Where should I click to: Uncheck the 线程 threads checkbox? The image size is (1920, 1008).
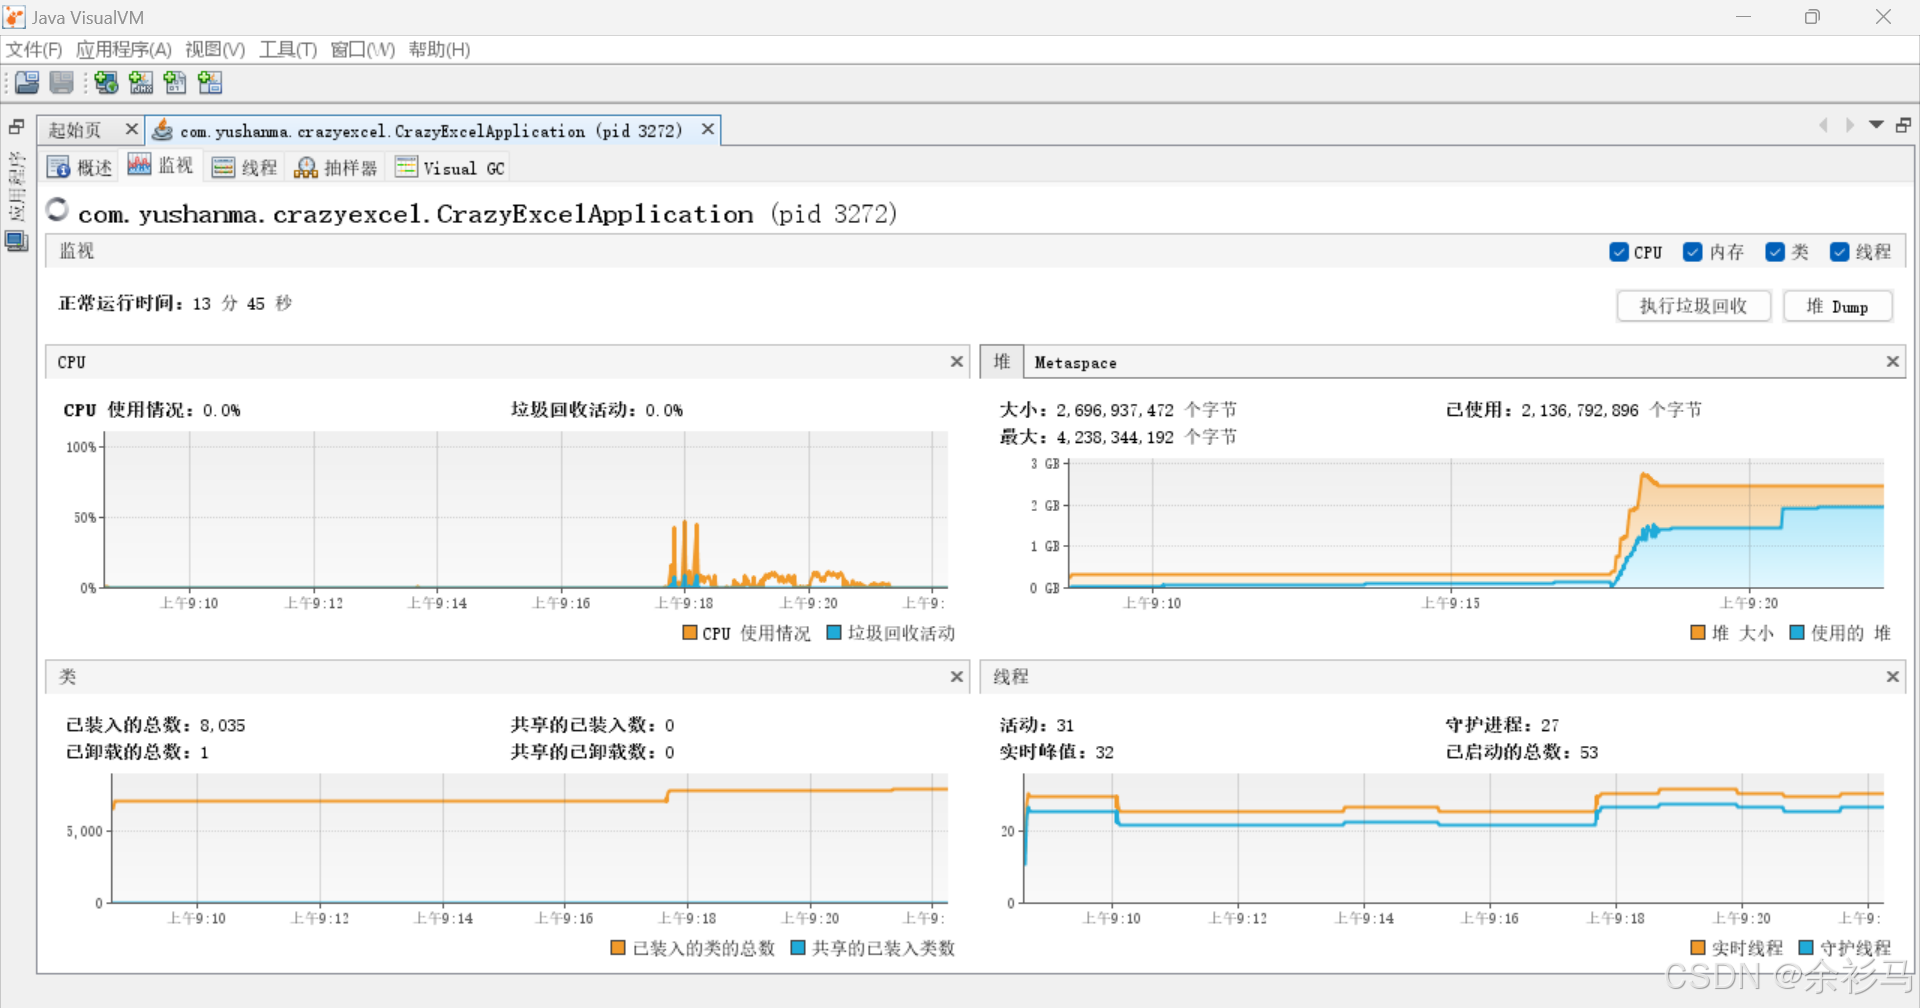(1839, 252)
